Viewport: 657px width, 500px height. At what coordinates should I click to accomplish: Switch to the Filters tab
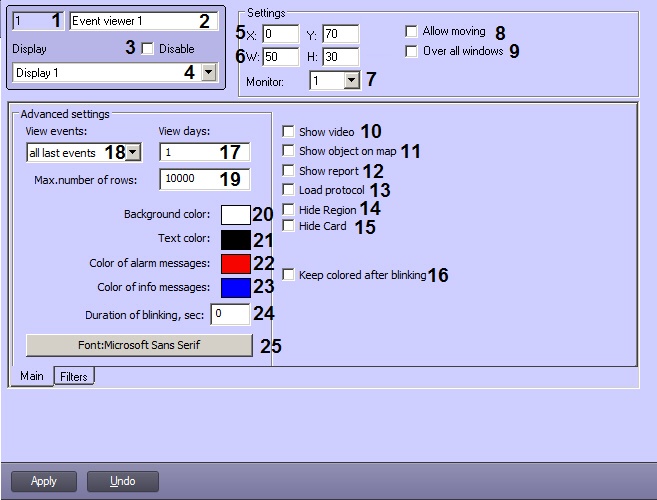point(73,377)
